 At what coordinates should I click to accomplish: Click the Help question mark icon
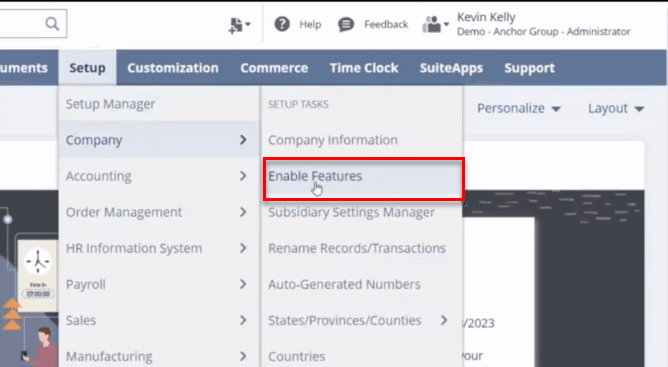click(x=282, y=24)
